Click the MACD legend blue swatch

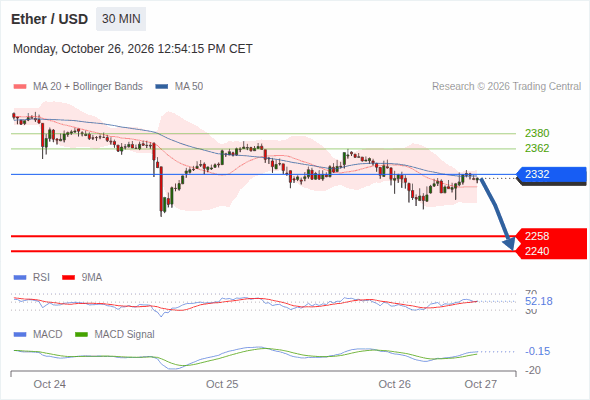click(20, 335)
